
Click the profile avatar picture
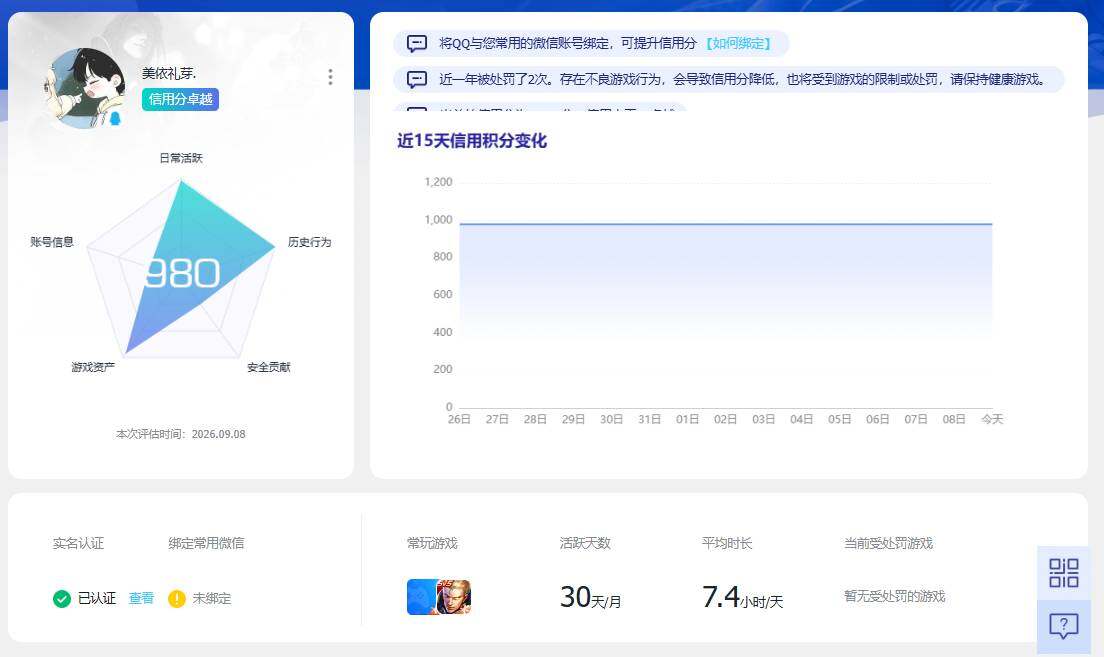pyautogui.click(x=85, y=88)
